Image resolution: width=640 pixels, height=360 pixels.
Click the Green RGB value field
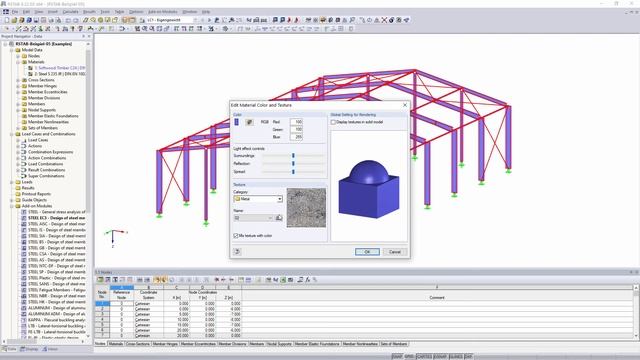(x=296, y=129)
